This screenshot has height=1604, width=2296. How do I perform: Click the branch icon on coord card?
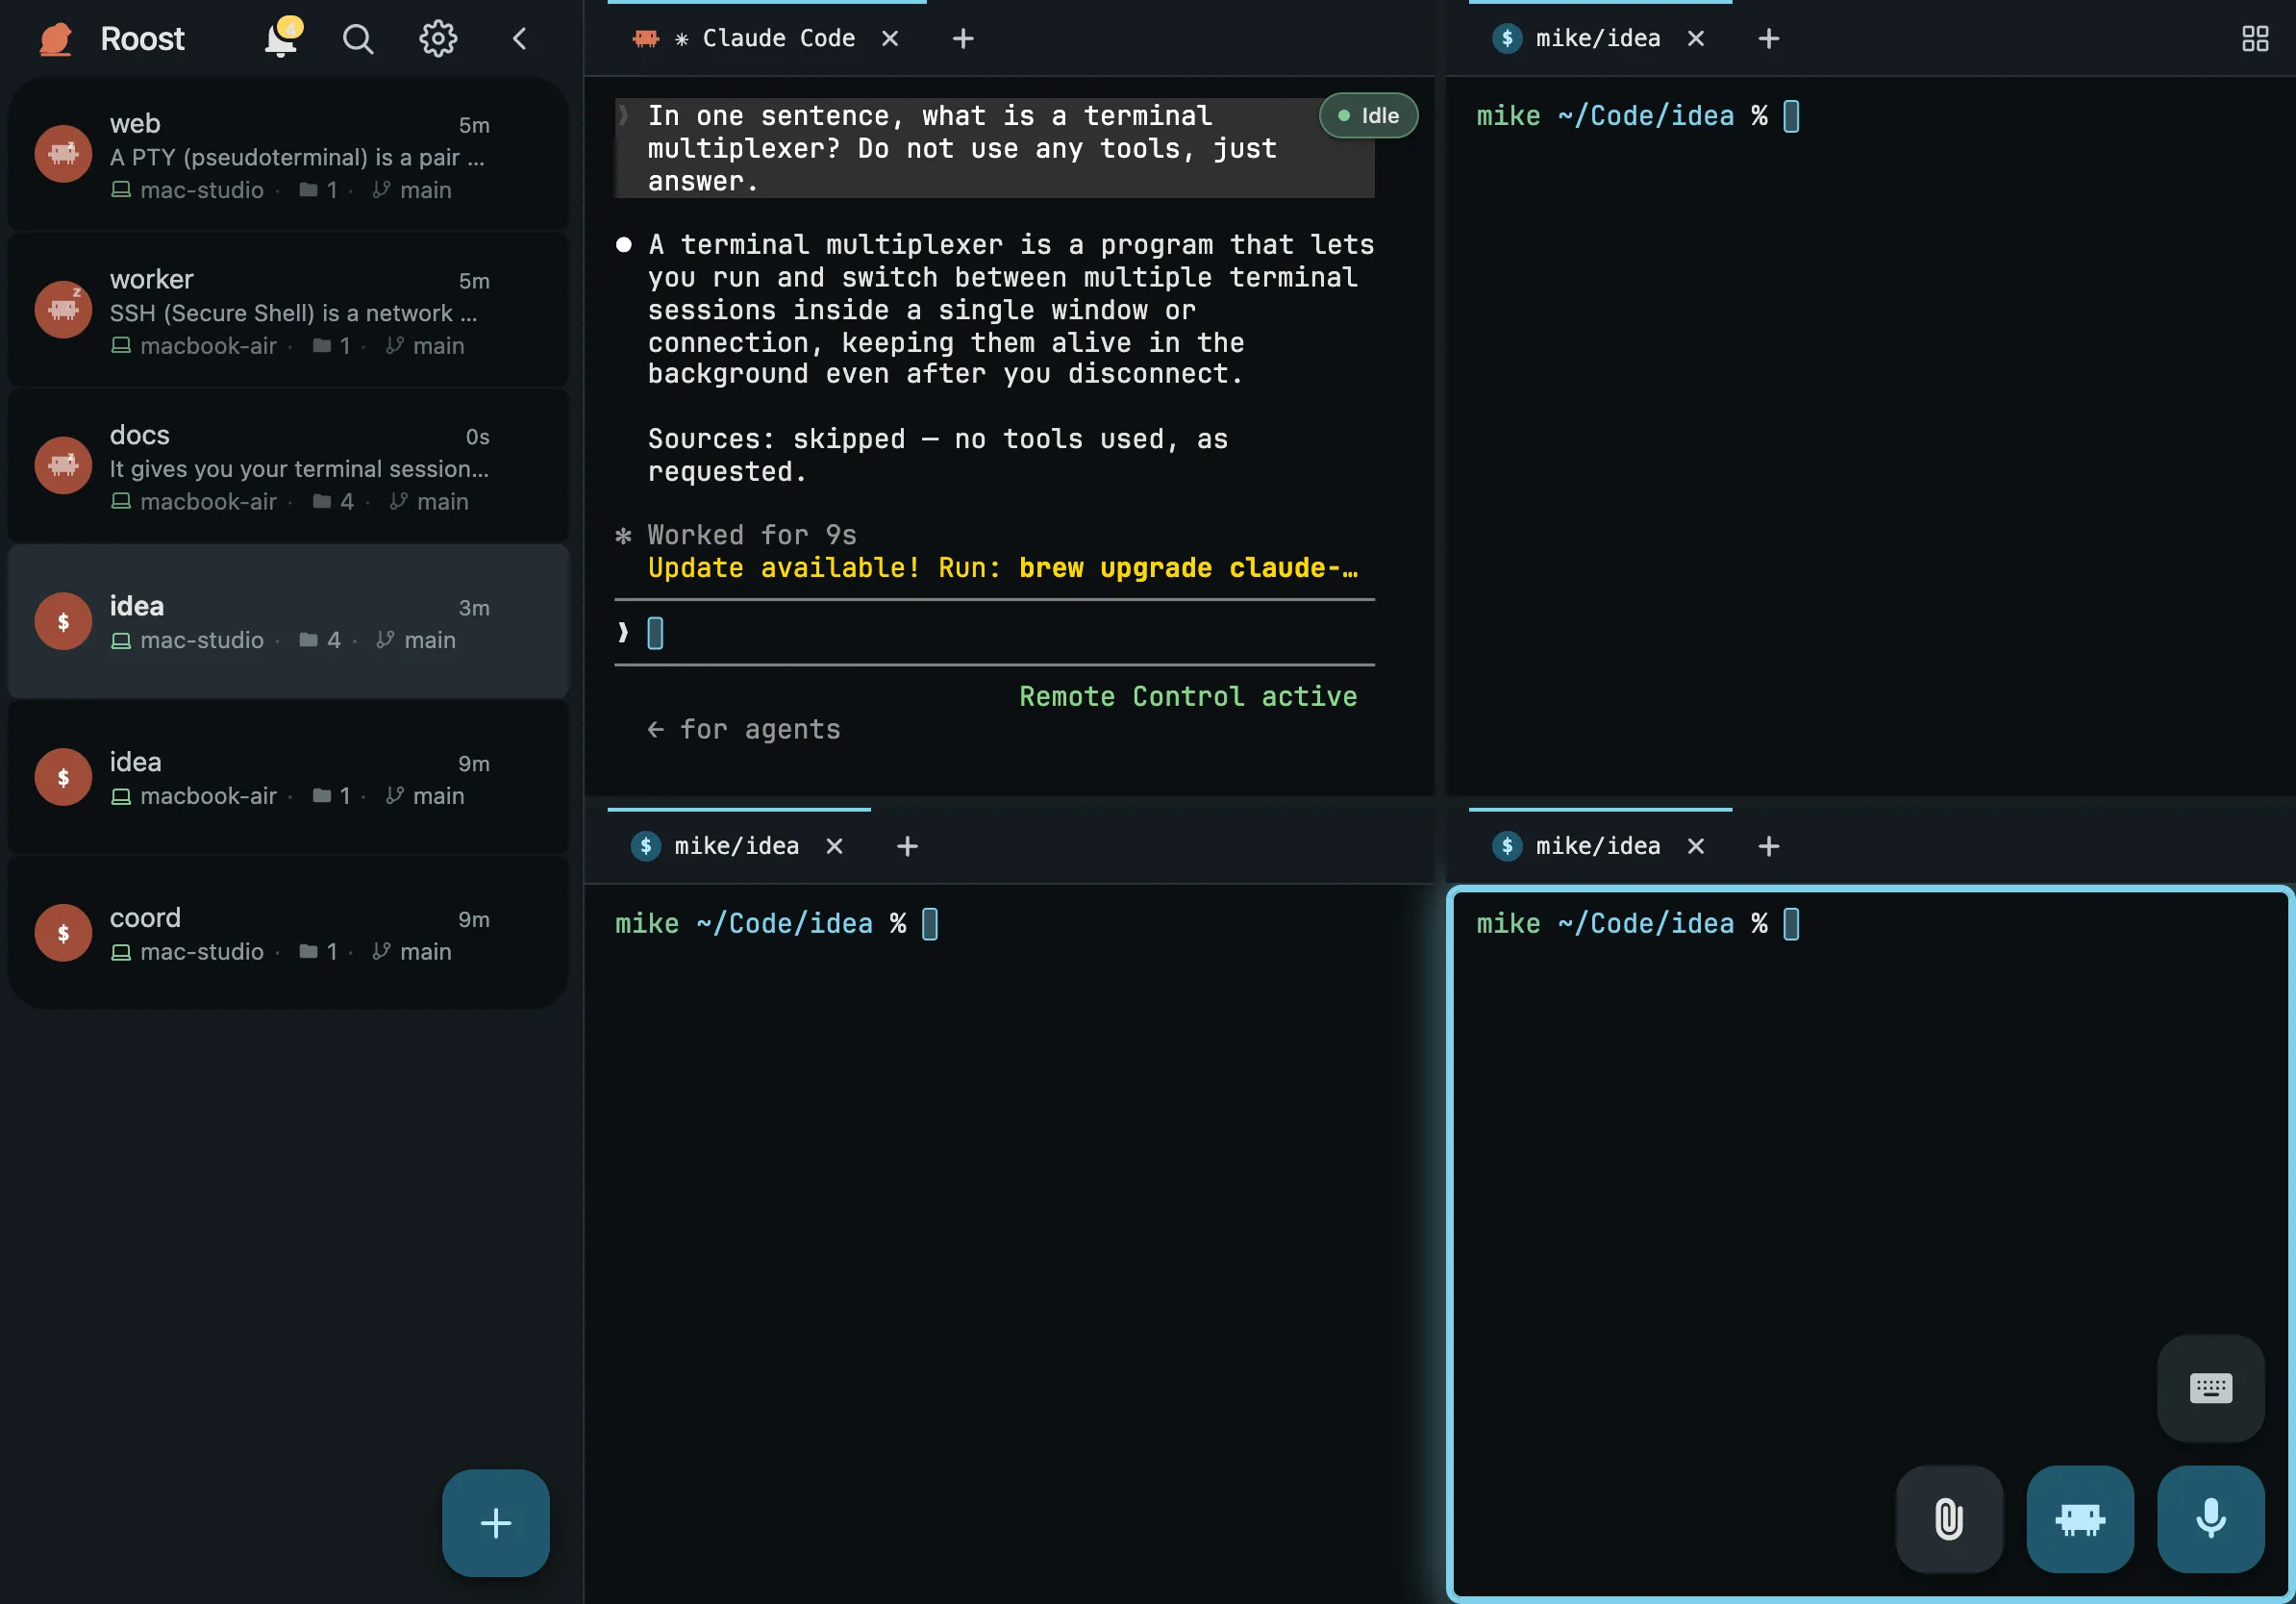tap(381, 951)
